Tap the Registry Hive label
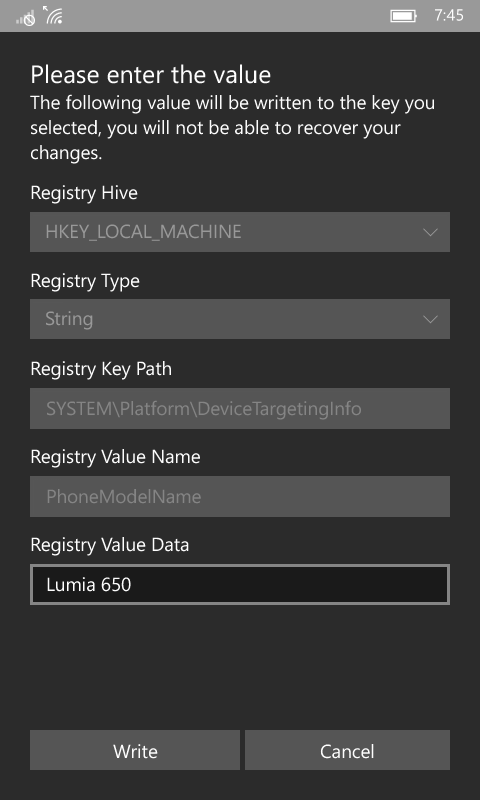Screen dimensions: 480x800 click(x=84, y=193)
